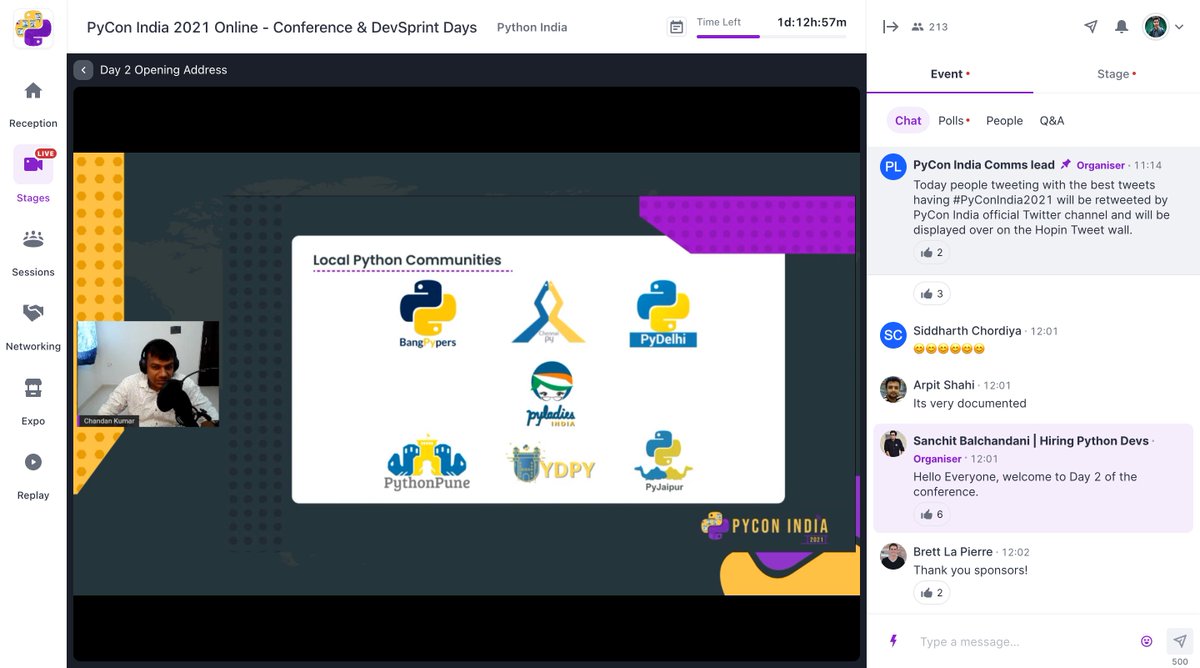The image size is (1200, 668).
Task: Like Sanchit Balchandani's welcome message
Action: pyautogui.click(x=931, y=514)
